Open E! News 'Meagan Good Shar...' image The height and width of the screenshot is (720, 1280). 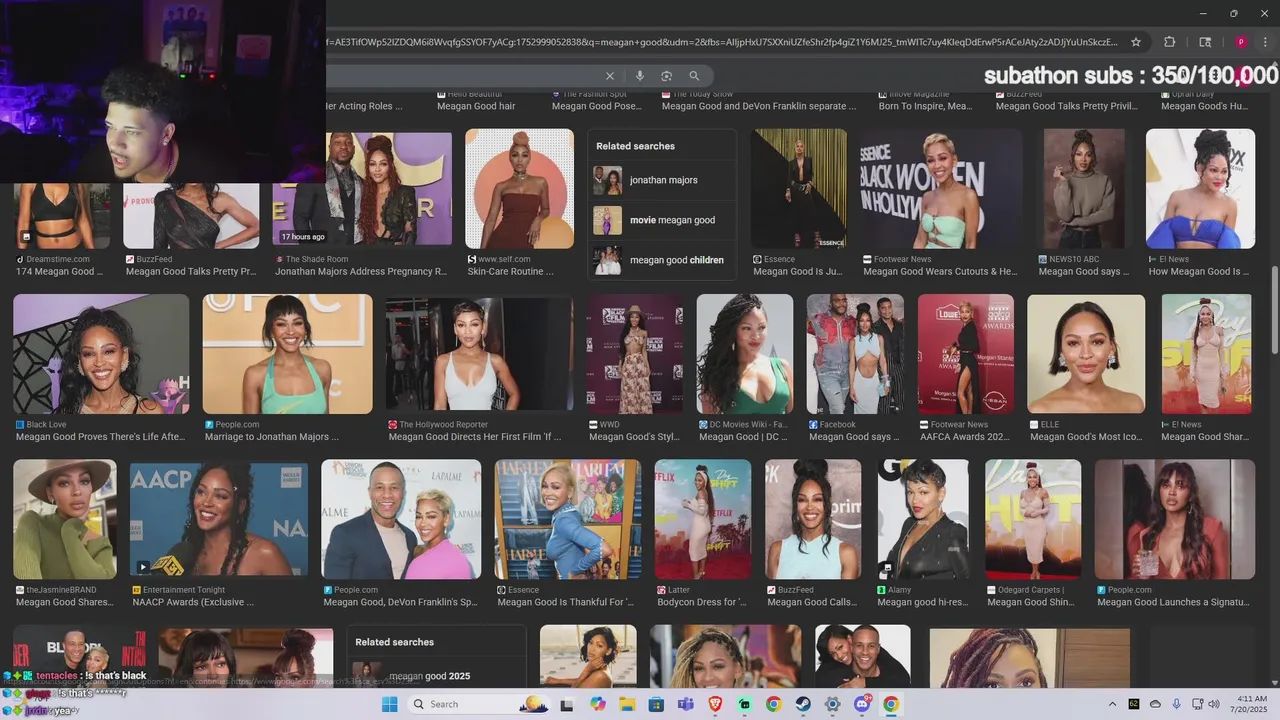tap(1206, 354)
